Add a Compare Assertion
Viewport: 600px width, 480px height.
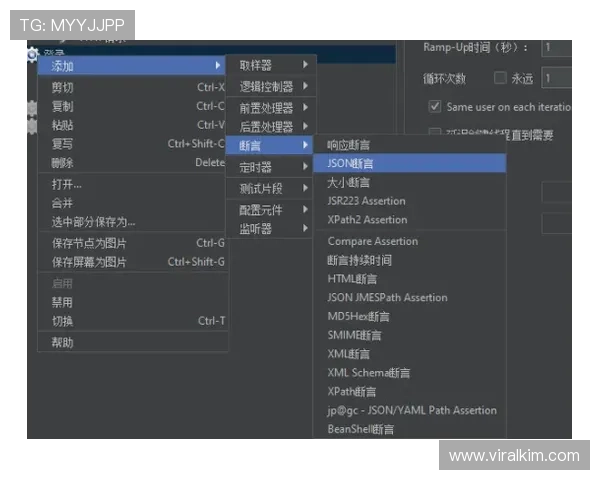(410, 242)
